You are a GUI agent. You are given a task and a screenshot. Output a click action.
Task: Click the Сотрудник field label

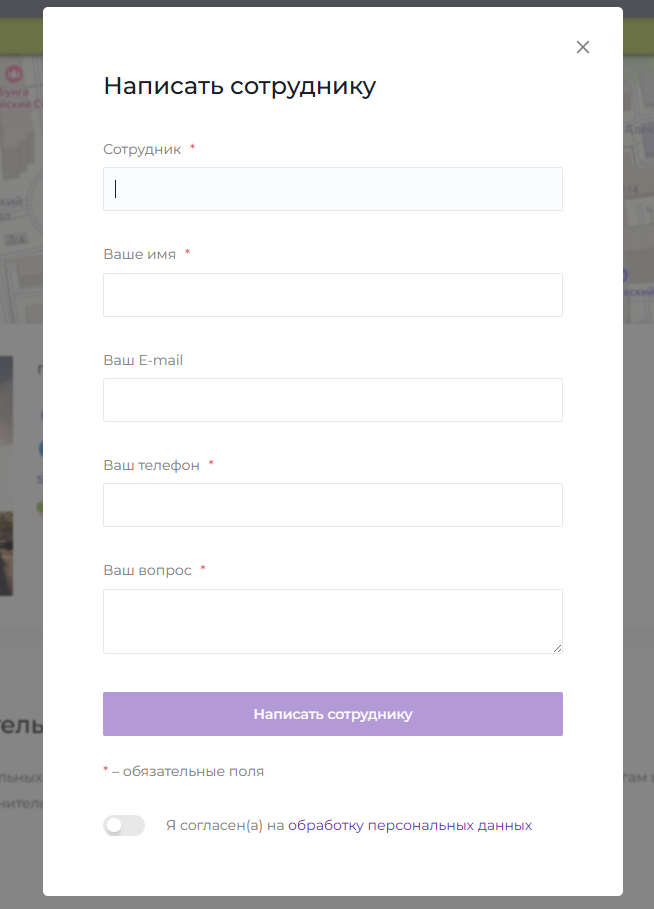point(142,149)
